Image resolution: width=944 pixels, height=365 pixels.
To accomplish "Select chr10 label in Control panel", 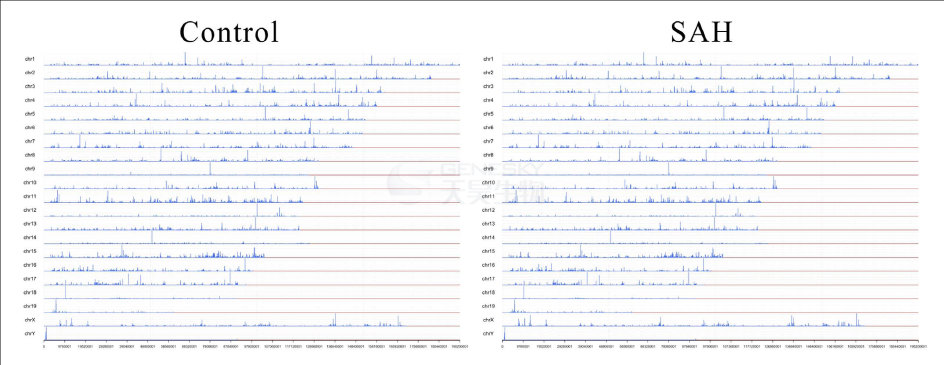I will (x=31, y=182).
